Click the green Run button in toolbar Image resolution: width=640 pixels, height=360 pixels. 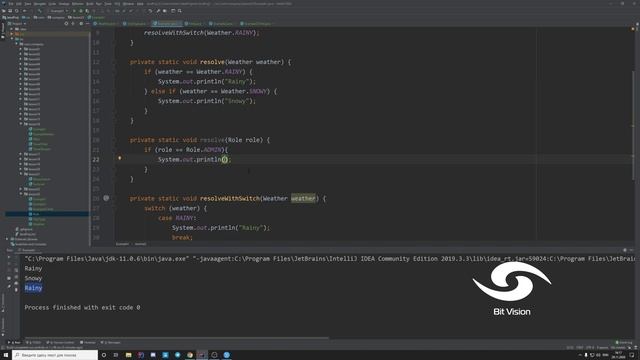(74, 11)
